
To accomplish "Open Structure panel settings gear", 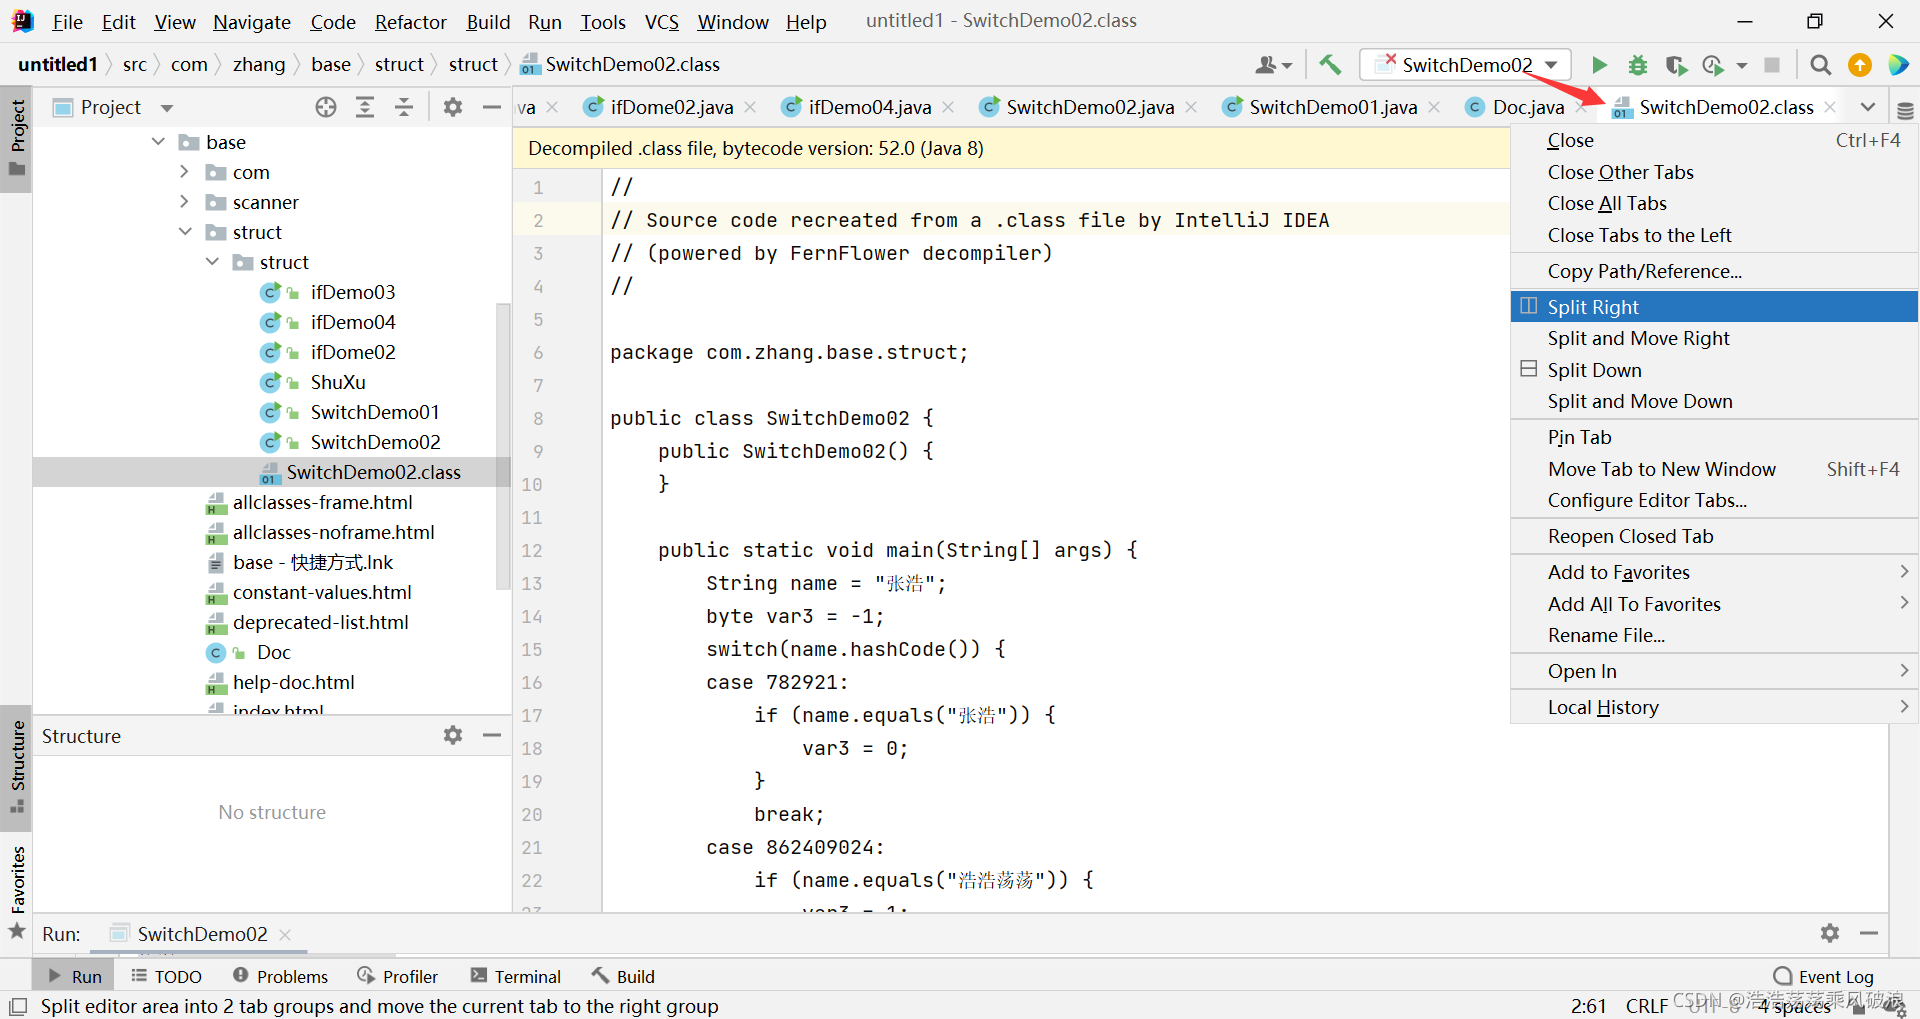I will (453, 735).
